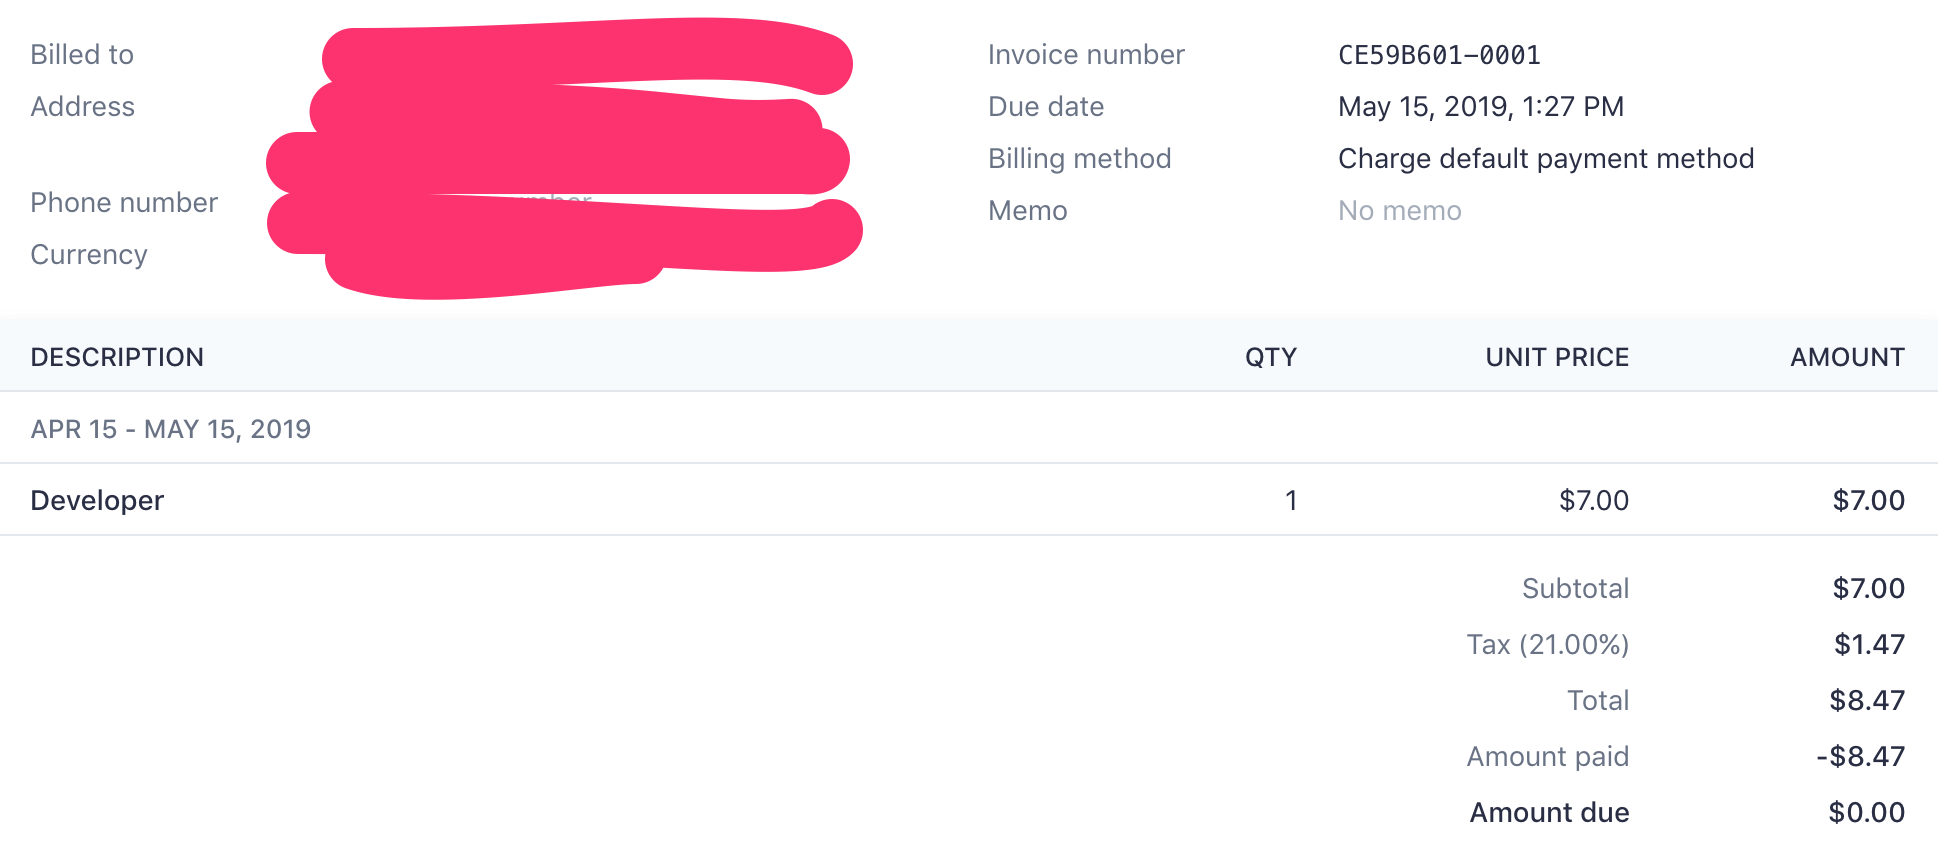Click the $1.47 tax amount

pos(1868,644)
